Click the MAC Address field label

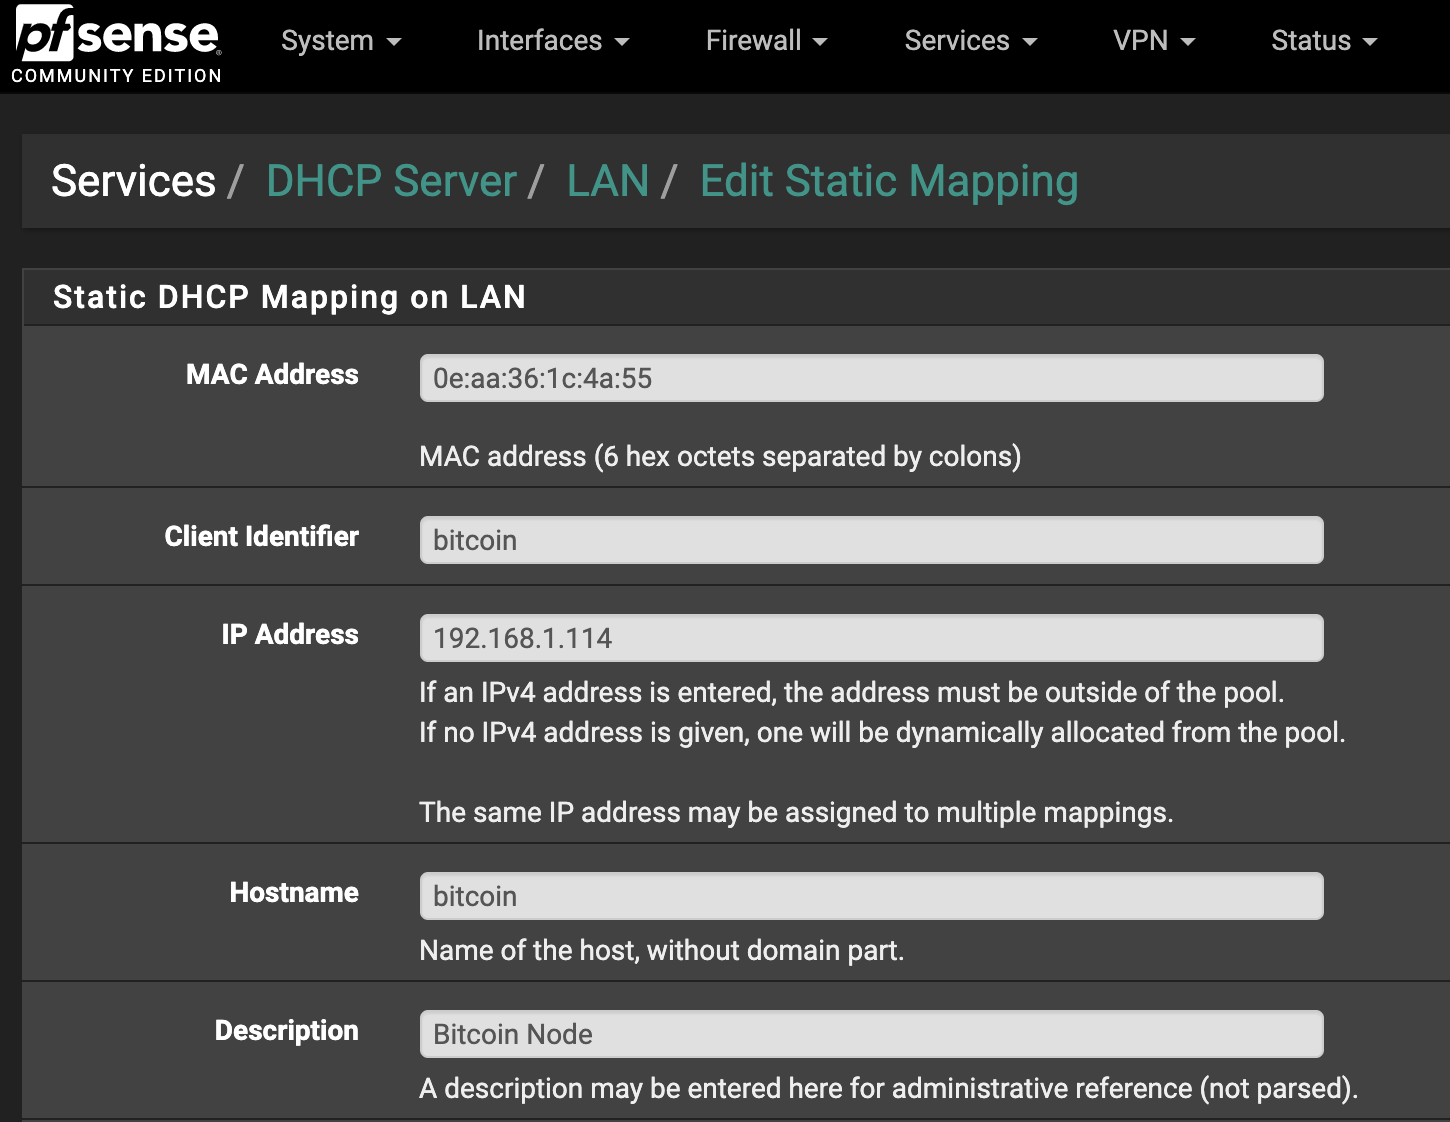click(x=272, y=375)
